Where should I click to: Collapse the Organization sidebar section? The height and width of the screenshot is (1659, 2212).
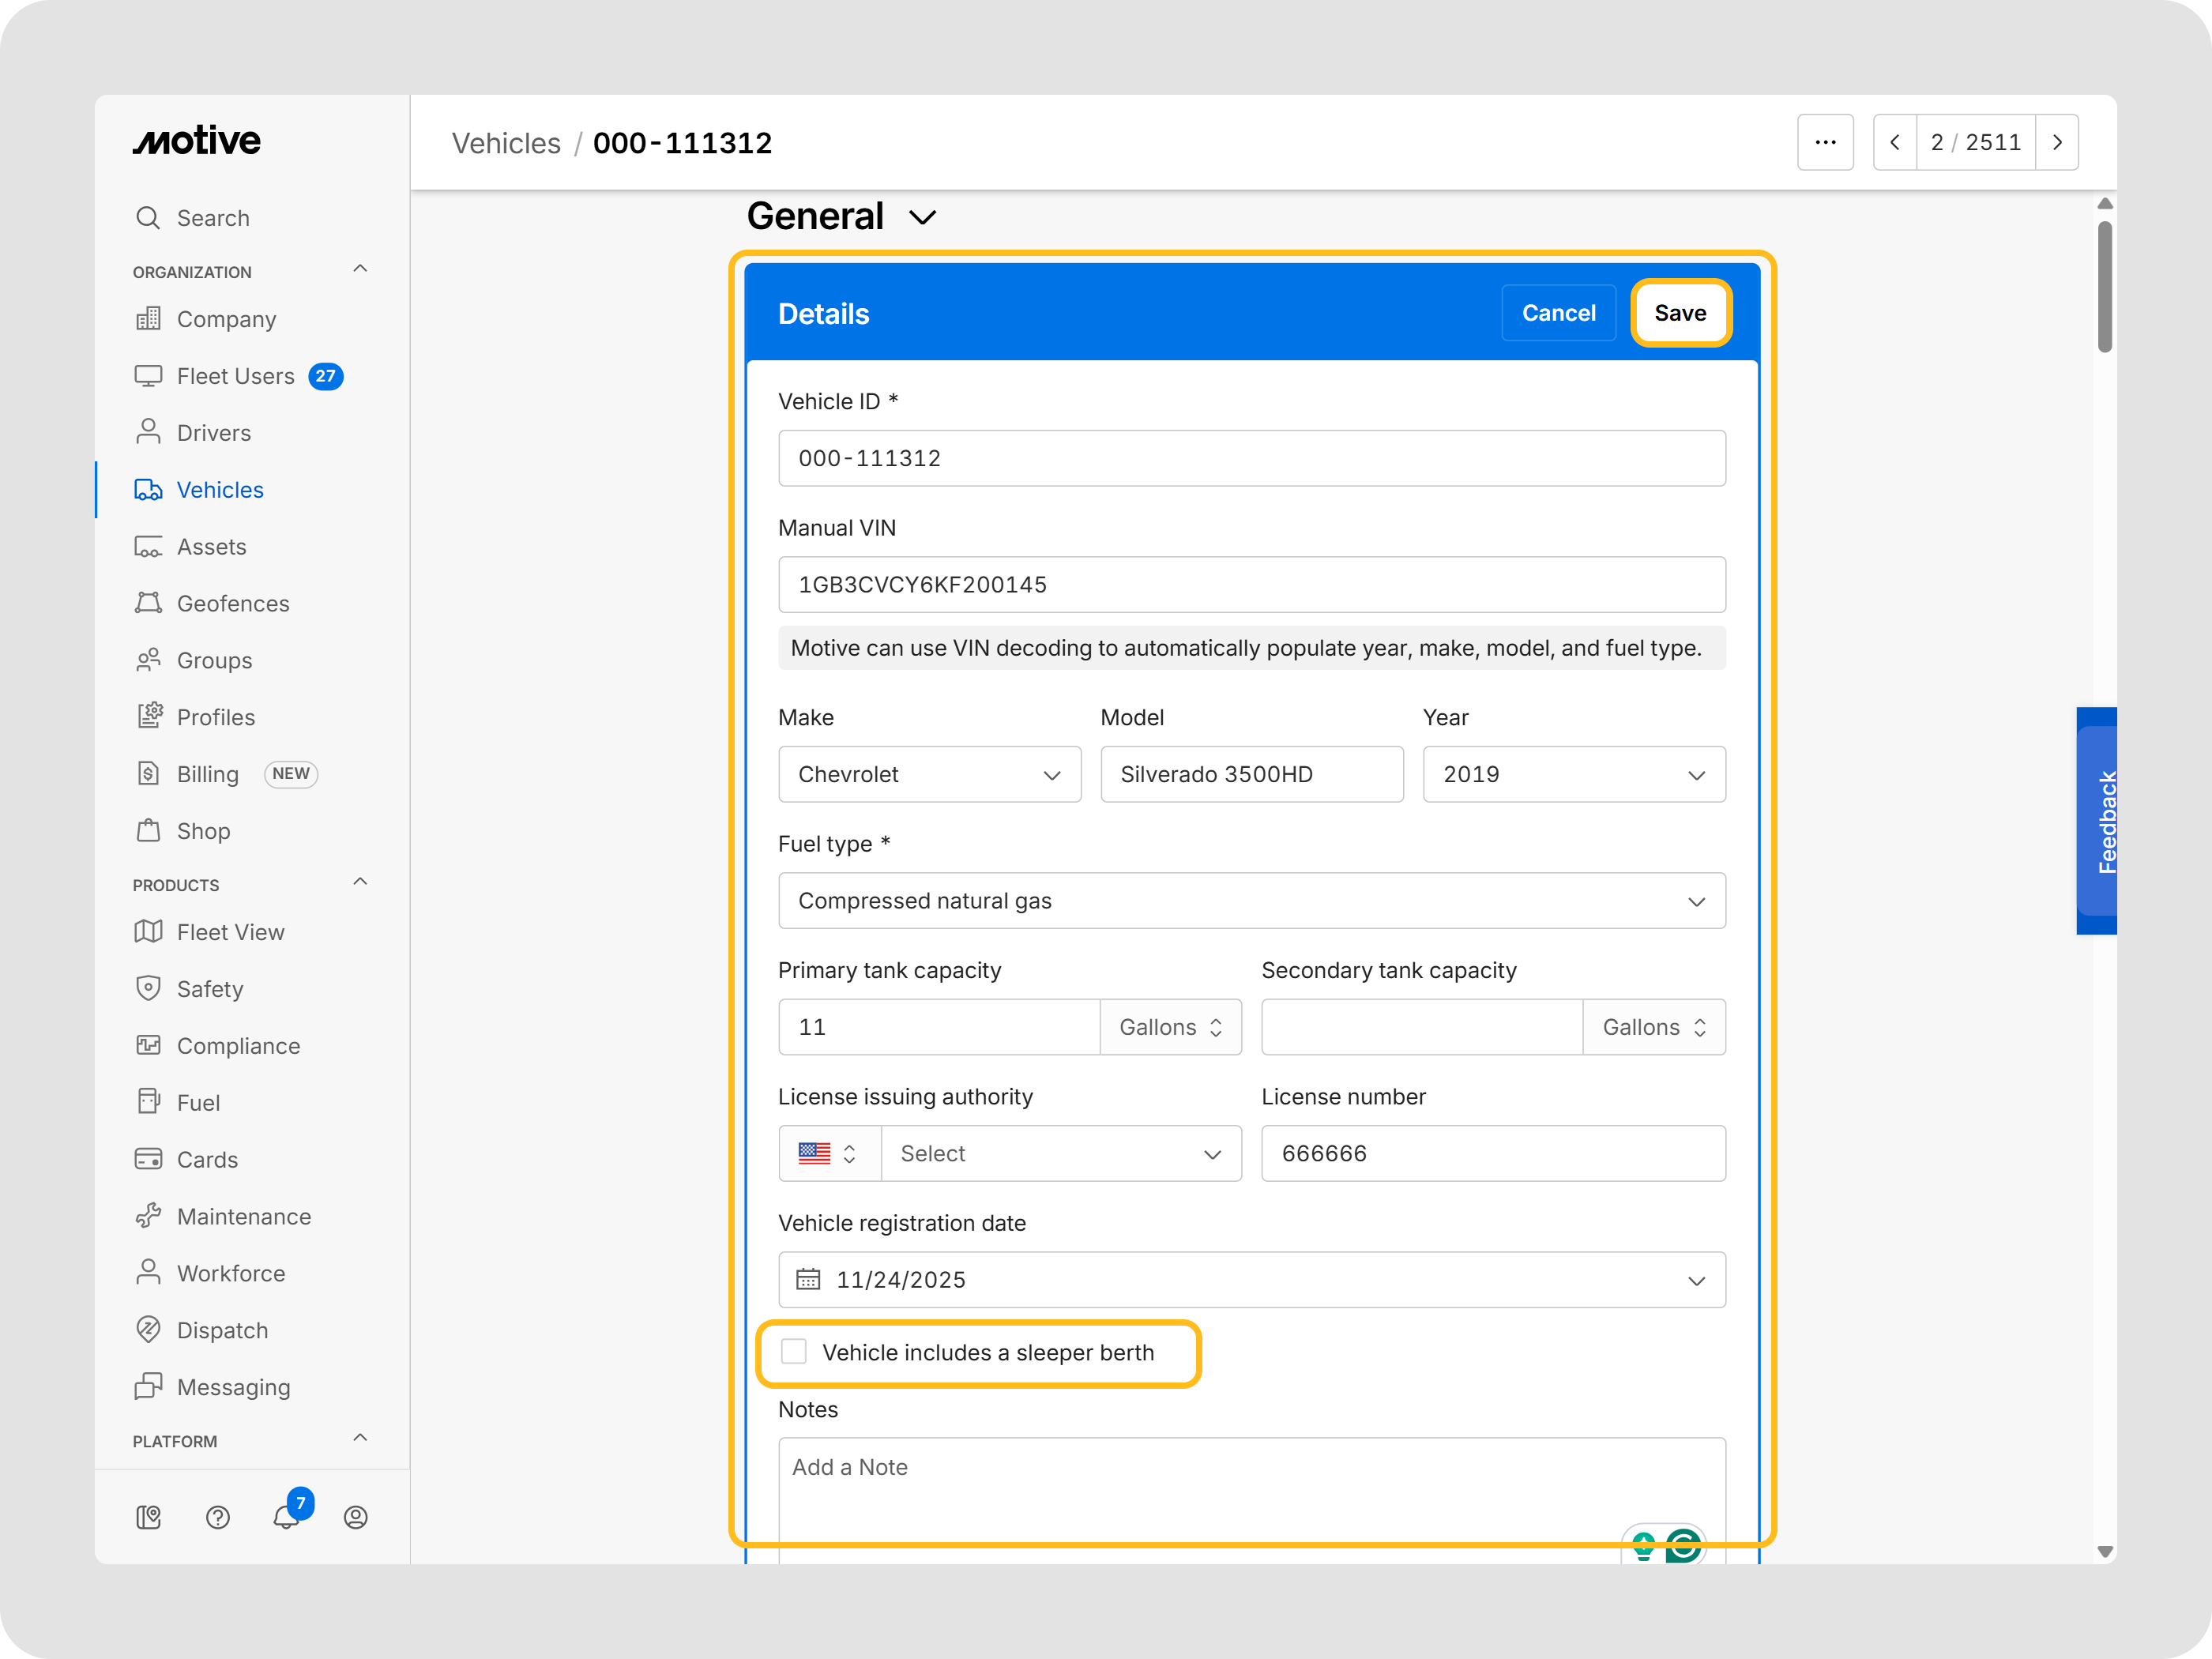pyautogui.click(x=360, y=269)
